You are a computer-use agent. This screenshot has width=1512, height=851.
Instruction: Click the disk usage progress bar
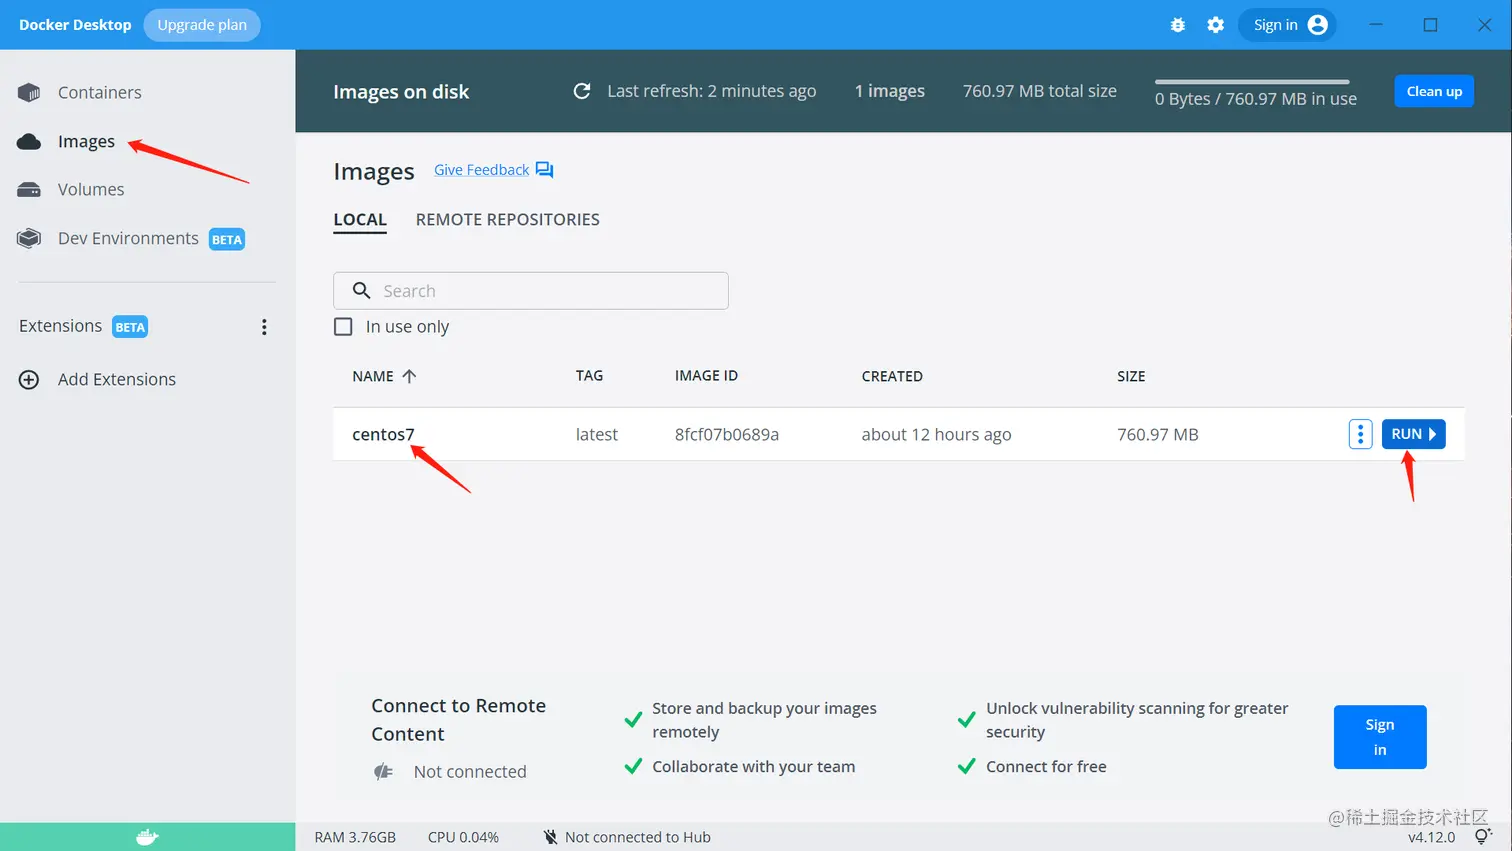pyautogui.click(x=1252, y=82)
